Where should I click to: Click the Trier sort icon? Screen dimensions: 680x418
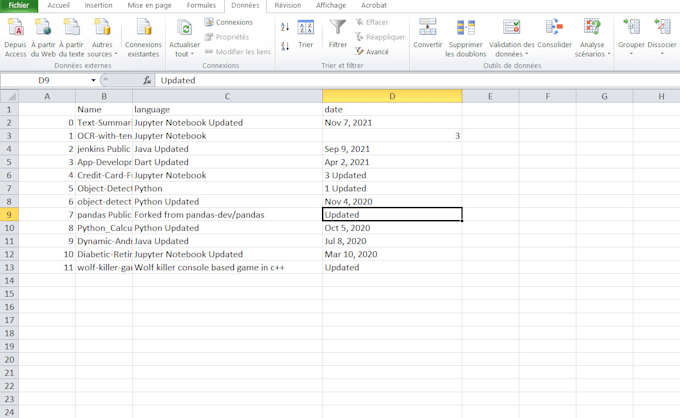pyautogui.click(x=305, y=28)
